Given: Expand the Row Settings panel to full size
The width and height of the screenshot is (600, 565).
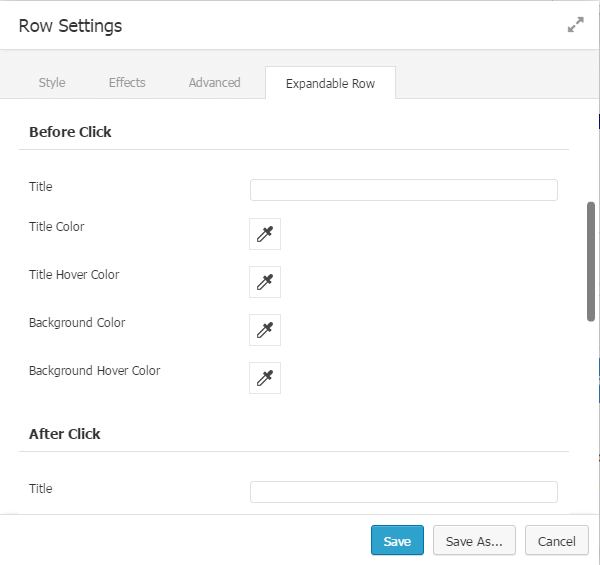Looking at the screenshot, I should [x=575, y=26].
